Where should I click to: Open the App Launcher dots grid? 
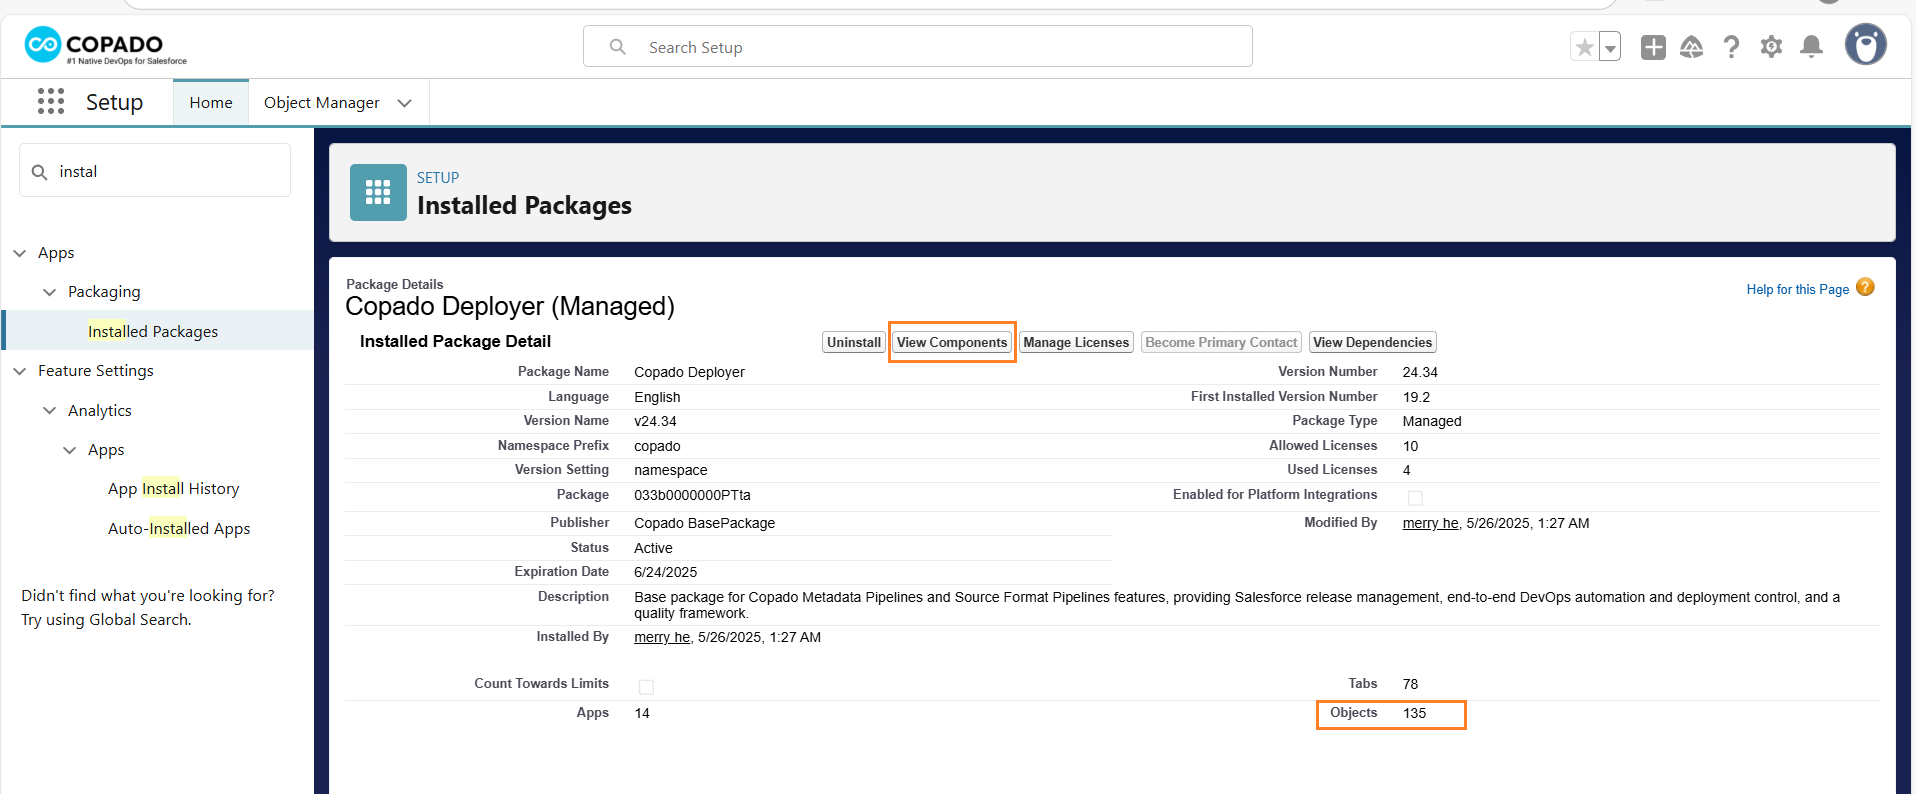pos(51,101)
